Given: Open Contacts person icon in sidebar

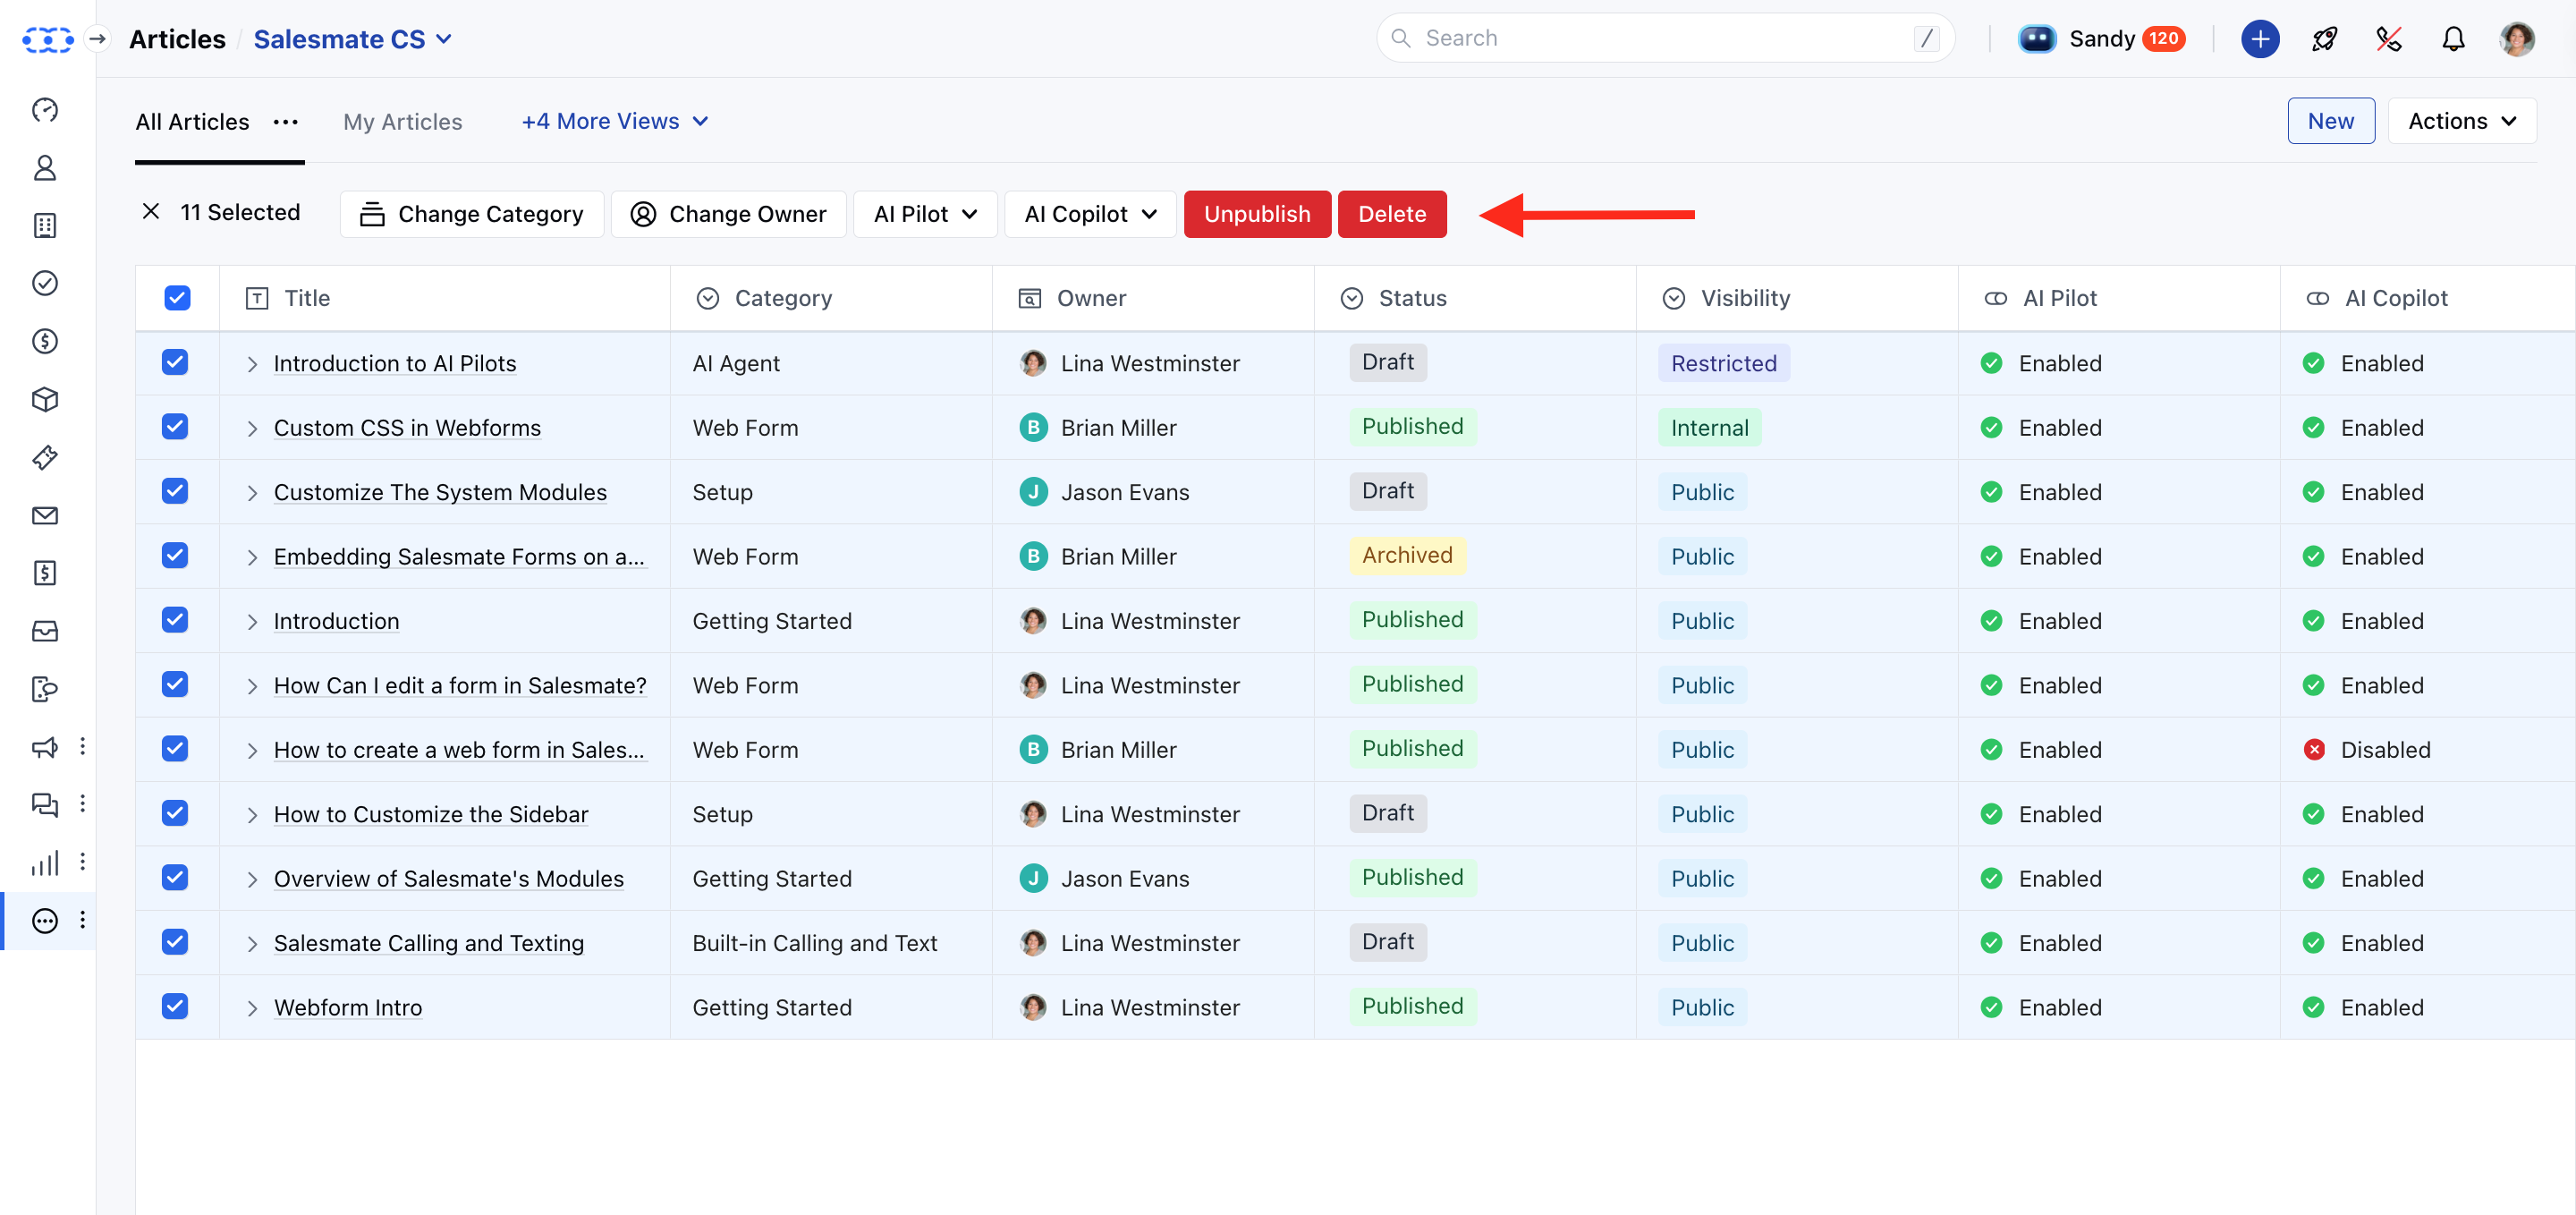Looking at the screenshot, I should (45, 168).
